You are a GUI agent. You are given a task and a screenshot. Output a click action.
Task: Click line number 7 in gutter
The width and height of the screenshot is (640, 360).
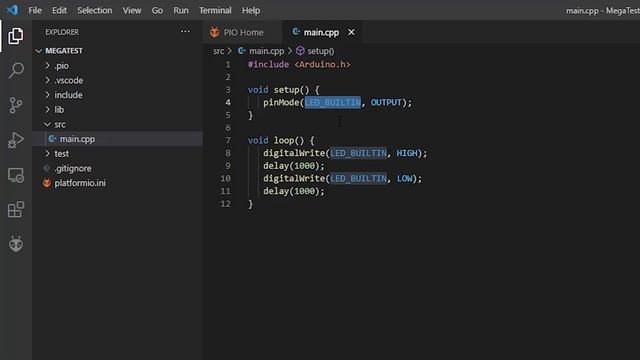228,140
